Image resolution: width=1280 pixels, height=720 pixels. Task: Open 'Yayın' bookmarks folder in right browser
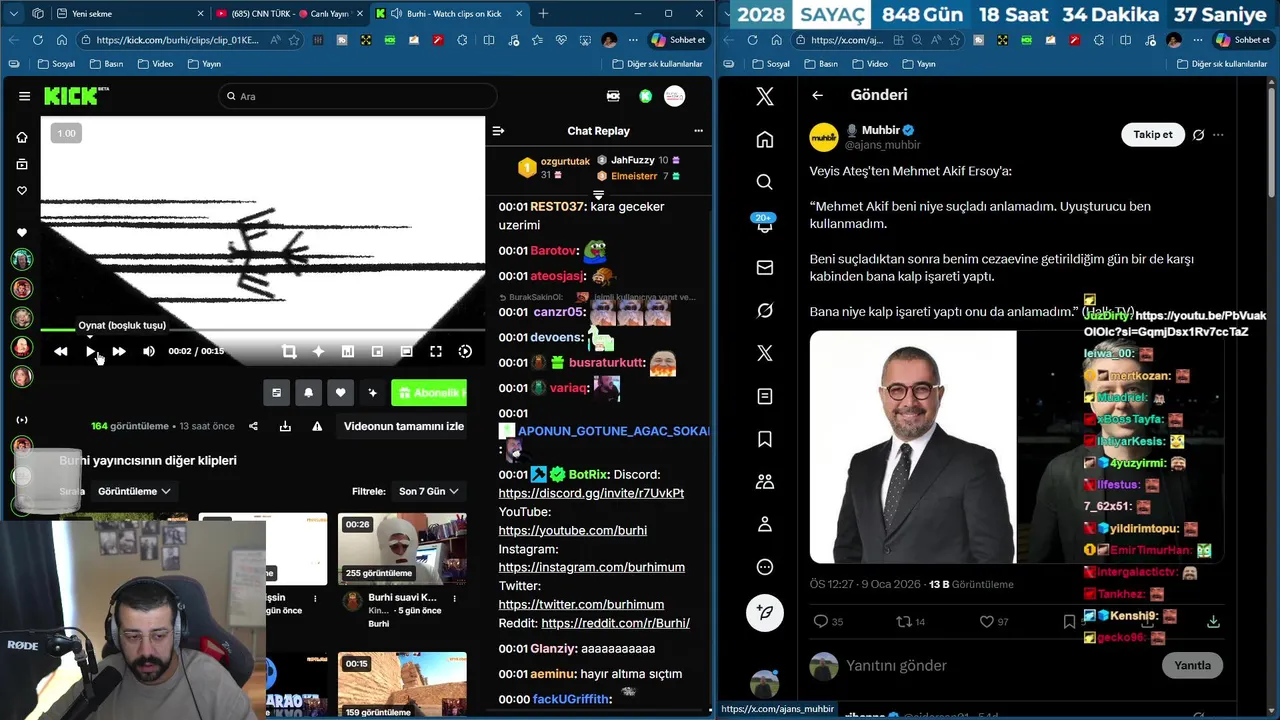click(x=919, y=64)
